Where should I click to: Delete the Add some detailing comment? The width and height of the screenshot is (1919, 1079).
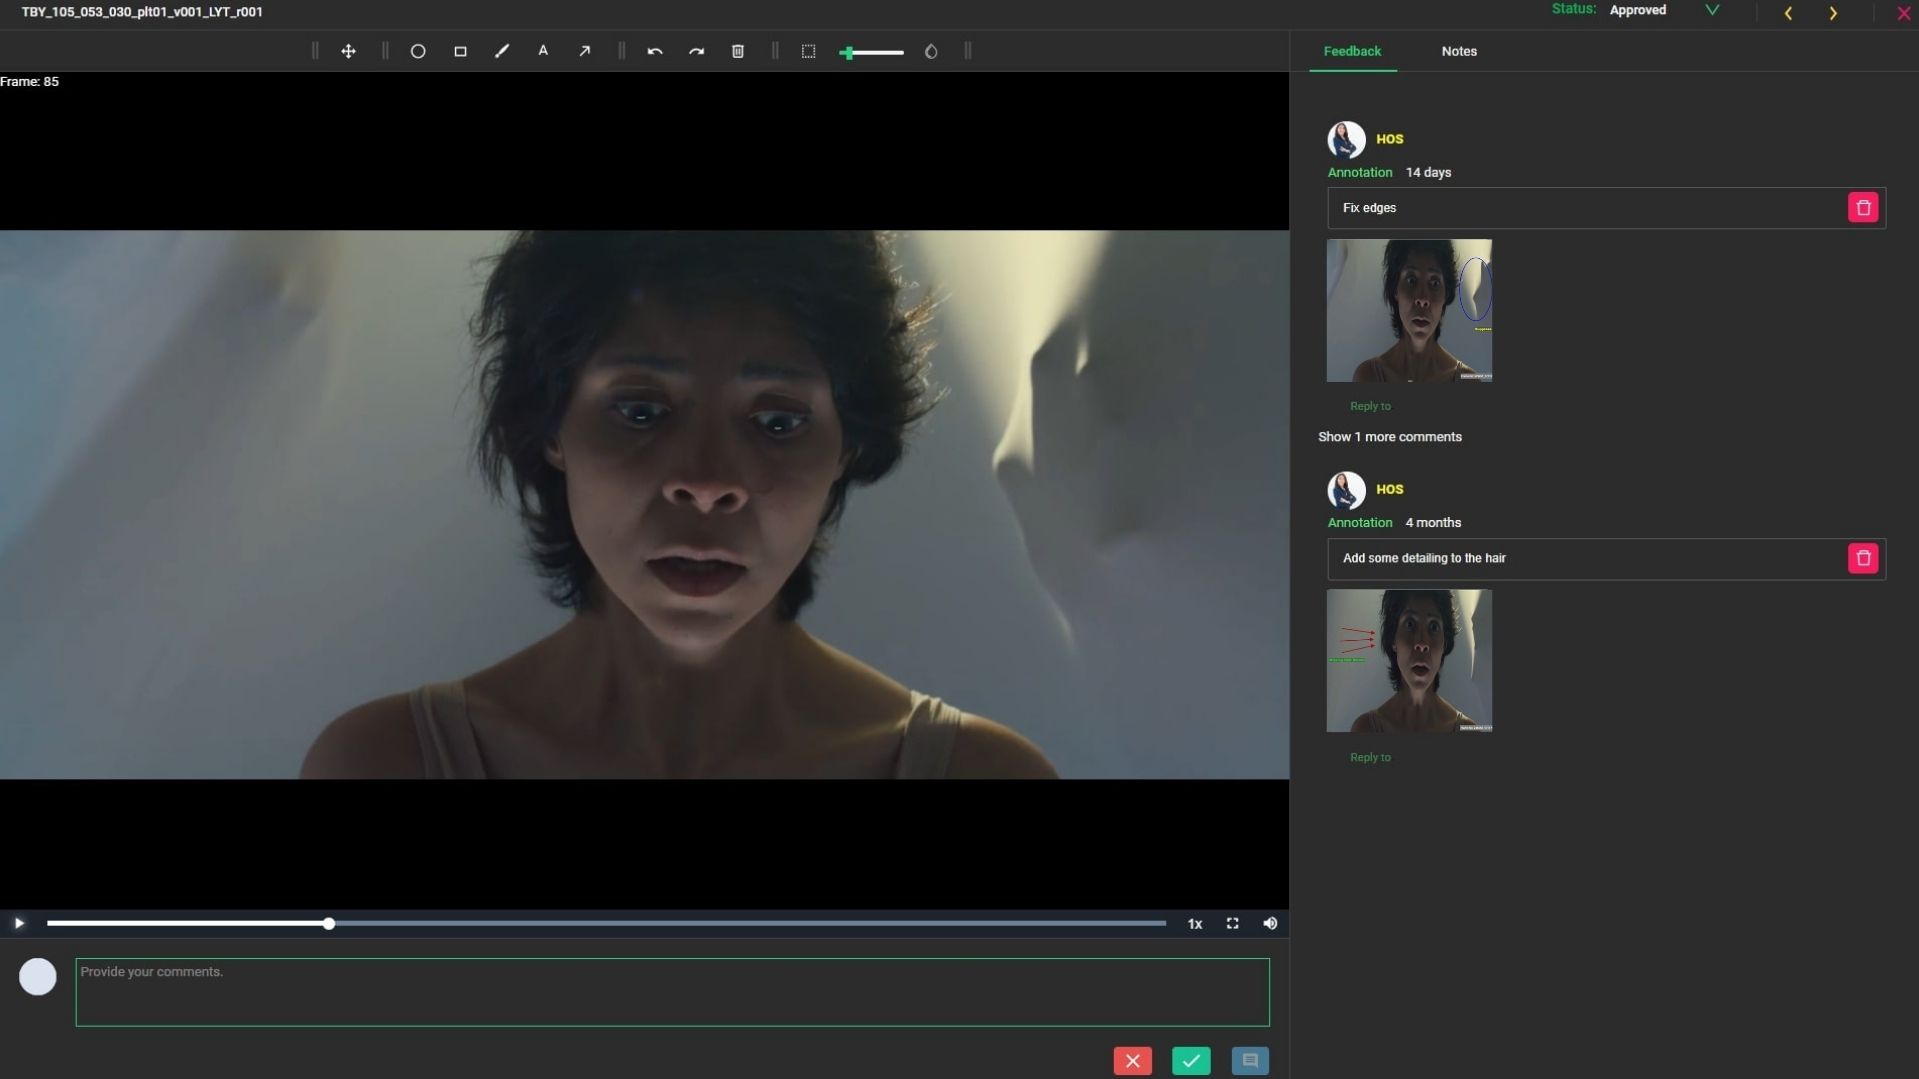1862,558
